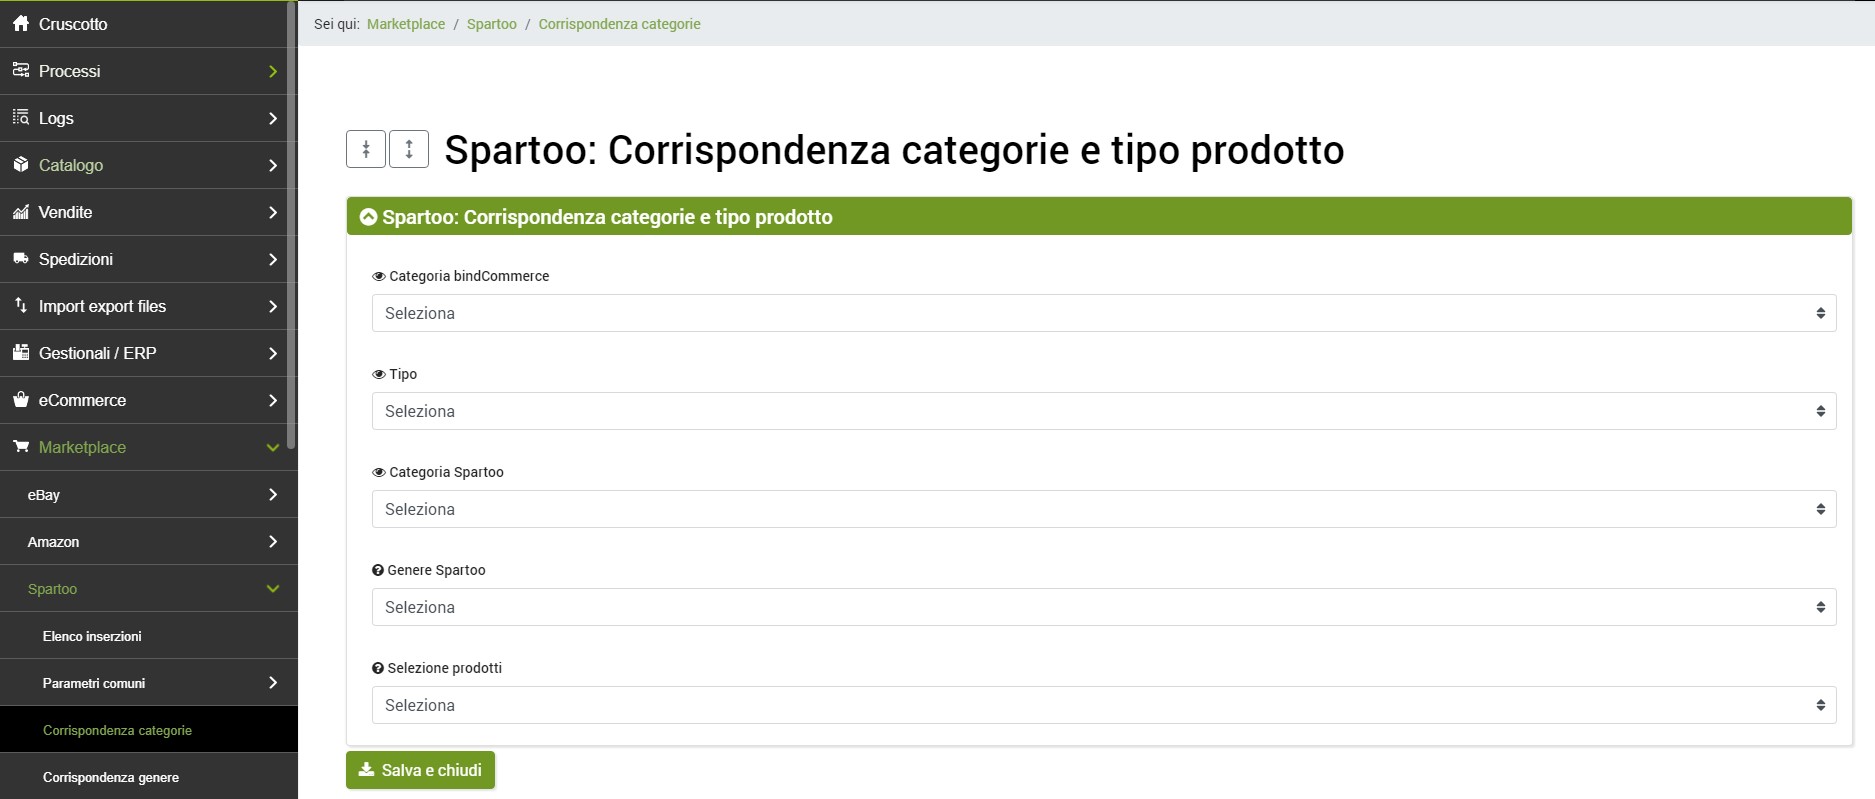The image size is (1875, 799).
Task: Click the expand all sections button
Action: 409,150
